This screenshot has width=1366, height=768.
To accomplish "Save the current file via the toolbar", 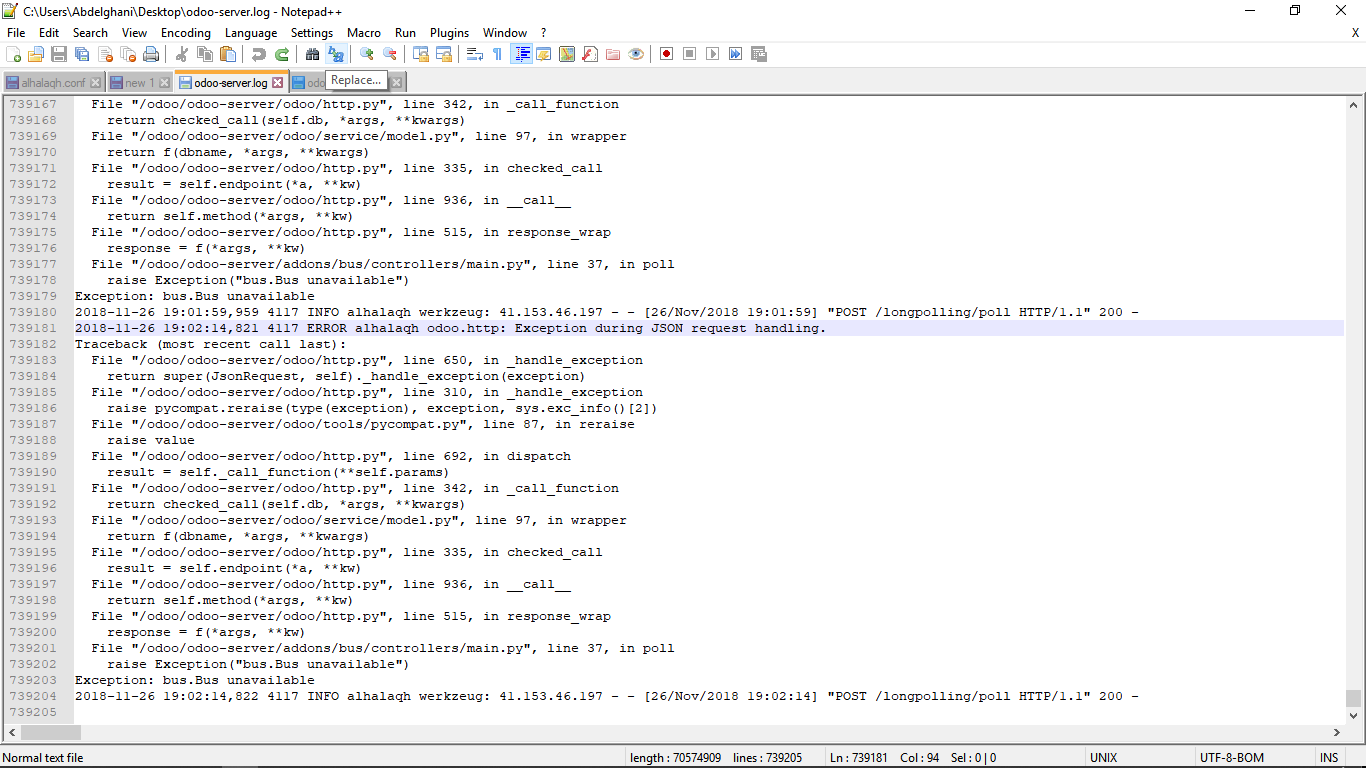I will 59,54.
